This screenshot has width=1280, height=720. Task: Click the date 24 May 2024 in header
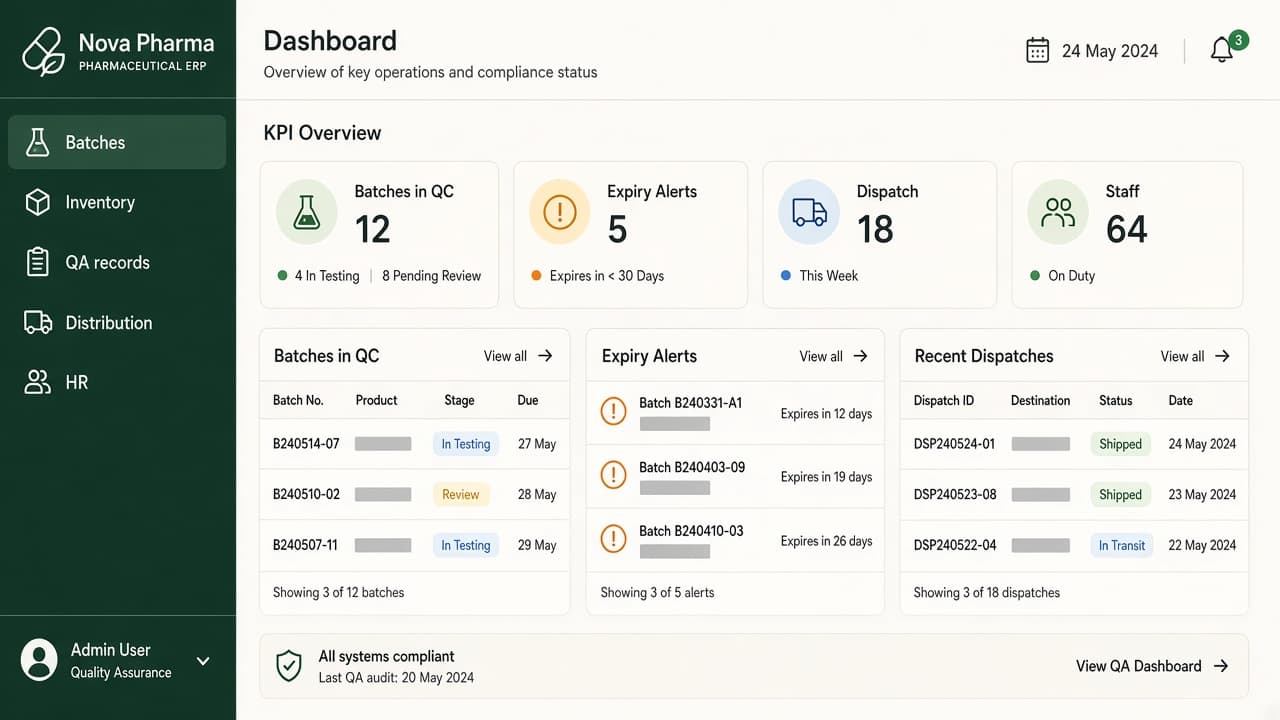click(x=1110, y=51)
